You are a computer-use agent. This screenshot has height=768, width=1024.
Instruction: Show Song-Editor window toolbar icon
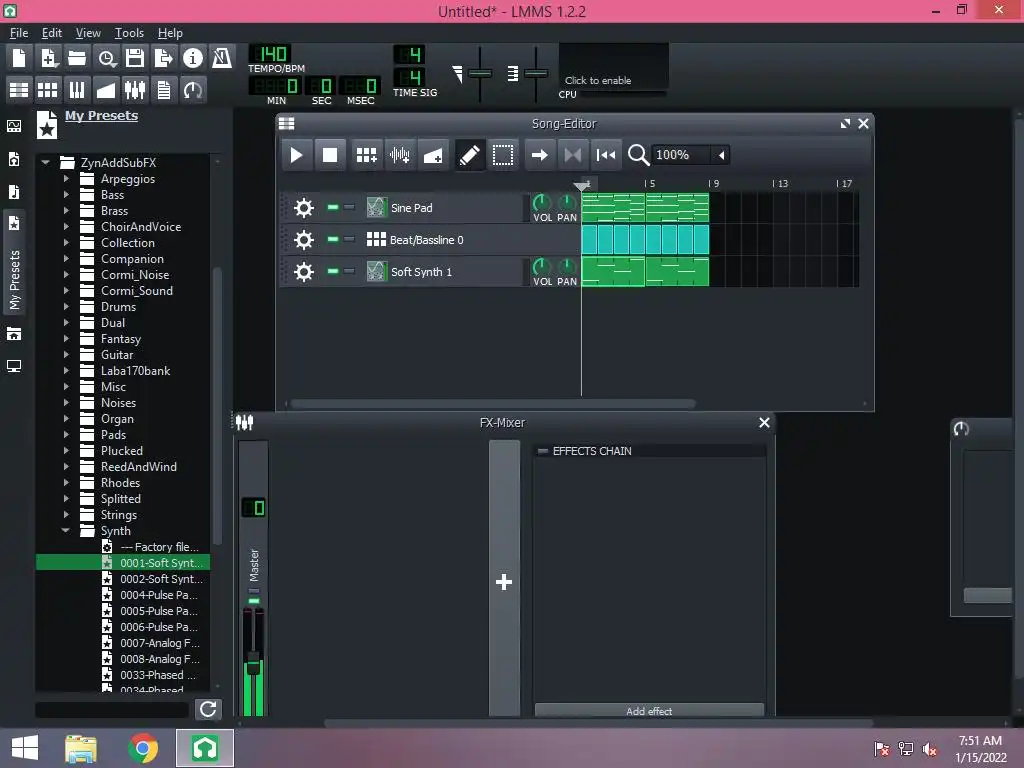tap(19, 89)
